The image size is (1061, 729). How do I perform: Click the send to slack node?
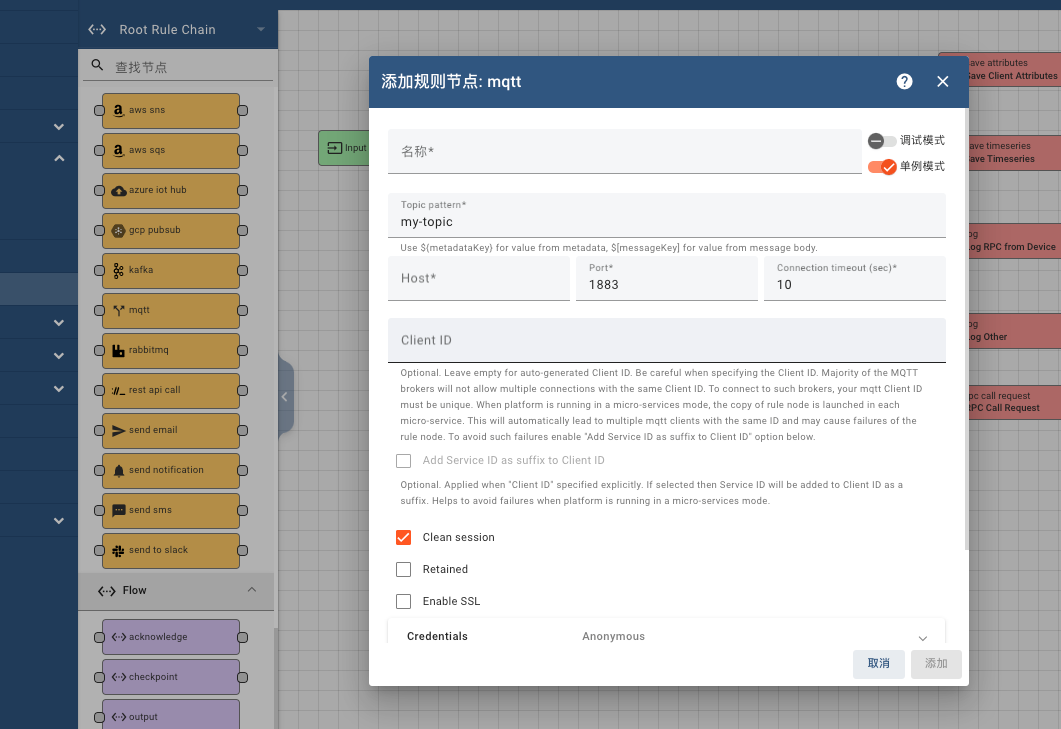[170, 550]
